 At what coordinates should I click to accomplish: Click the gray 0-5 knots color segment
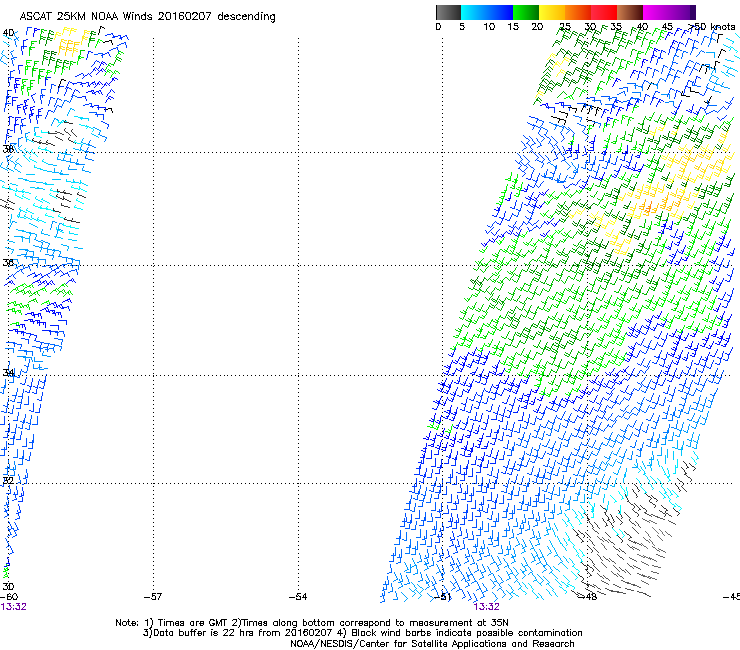(448, 12)
